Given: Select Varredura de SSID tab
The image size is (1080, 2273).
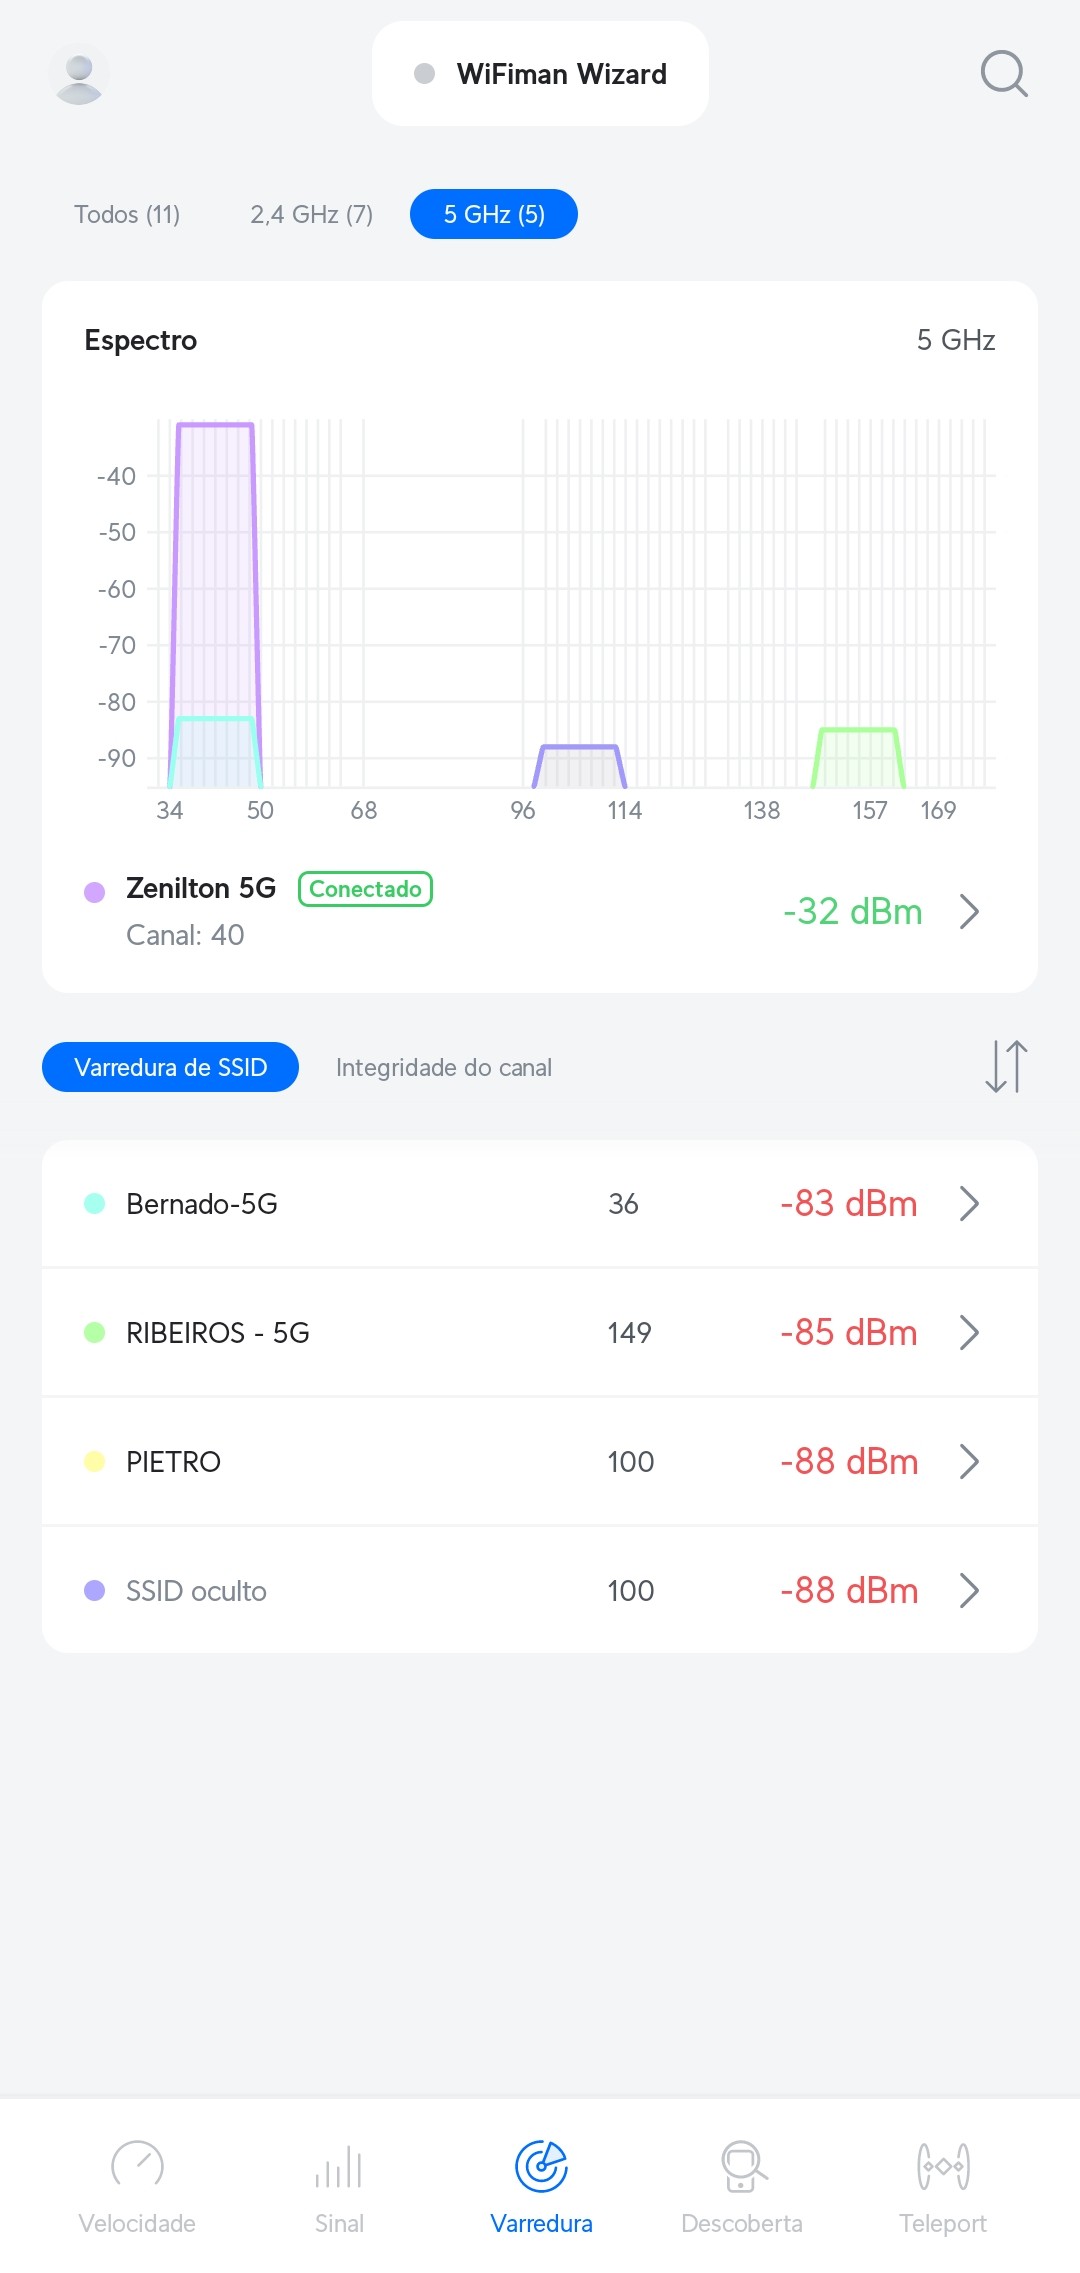Looking at the screenshot, I should click(170, 1067).
